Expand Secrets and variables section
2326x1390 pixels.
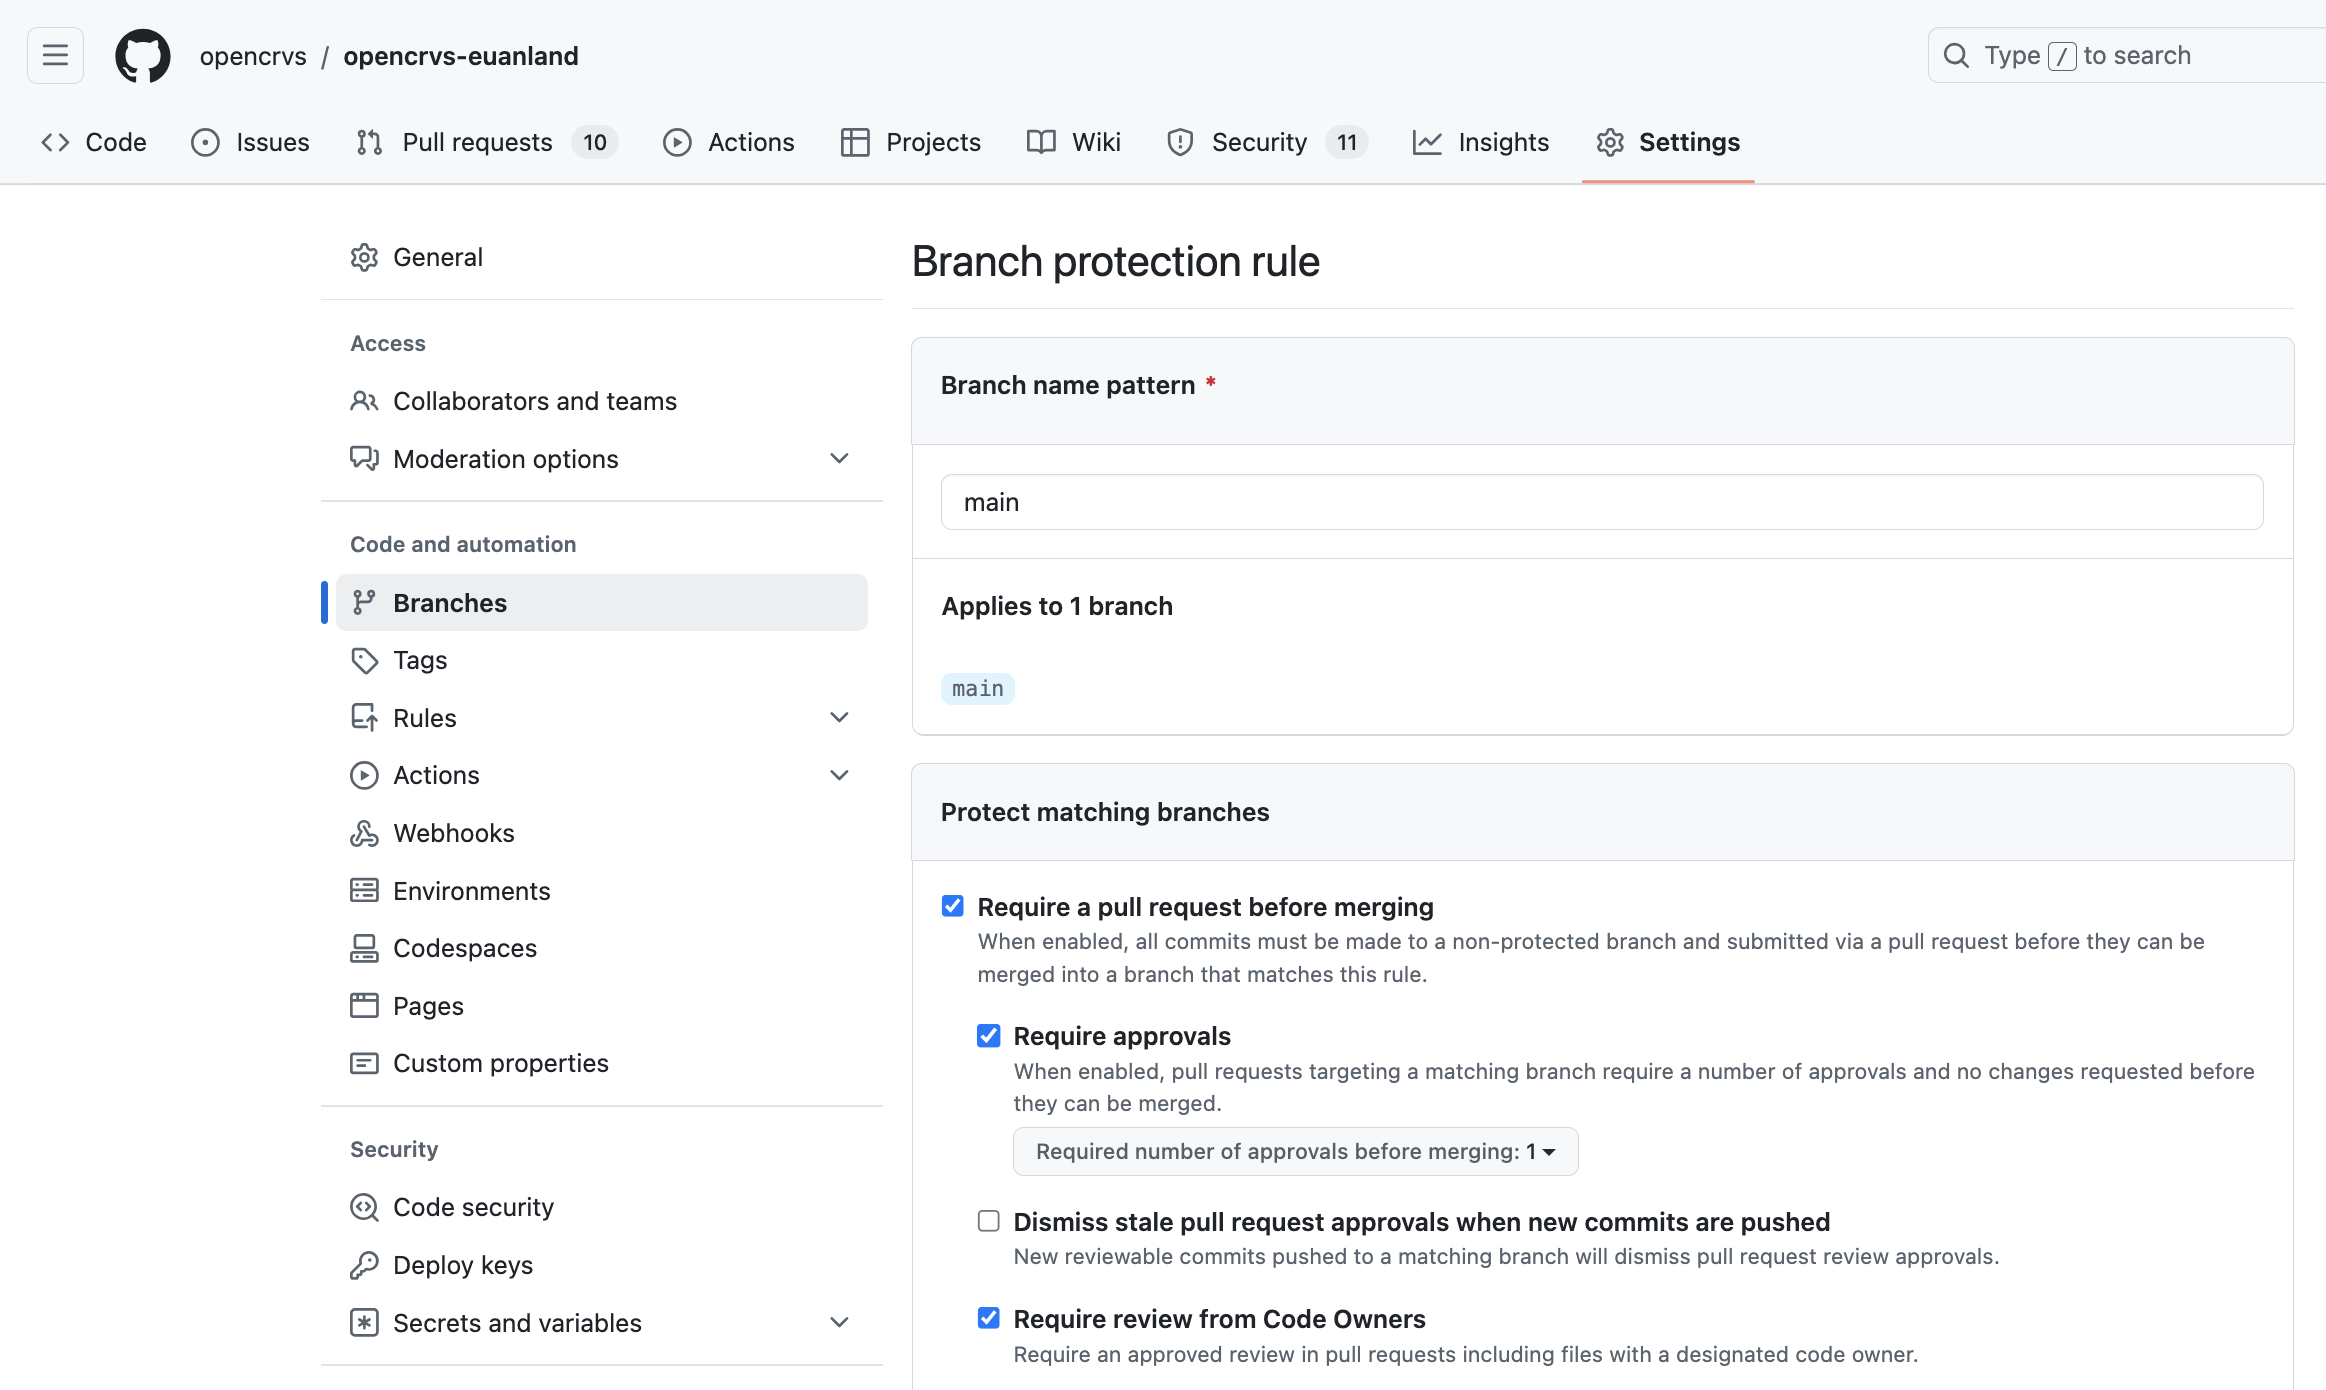(839, 1322)
